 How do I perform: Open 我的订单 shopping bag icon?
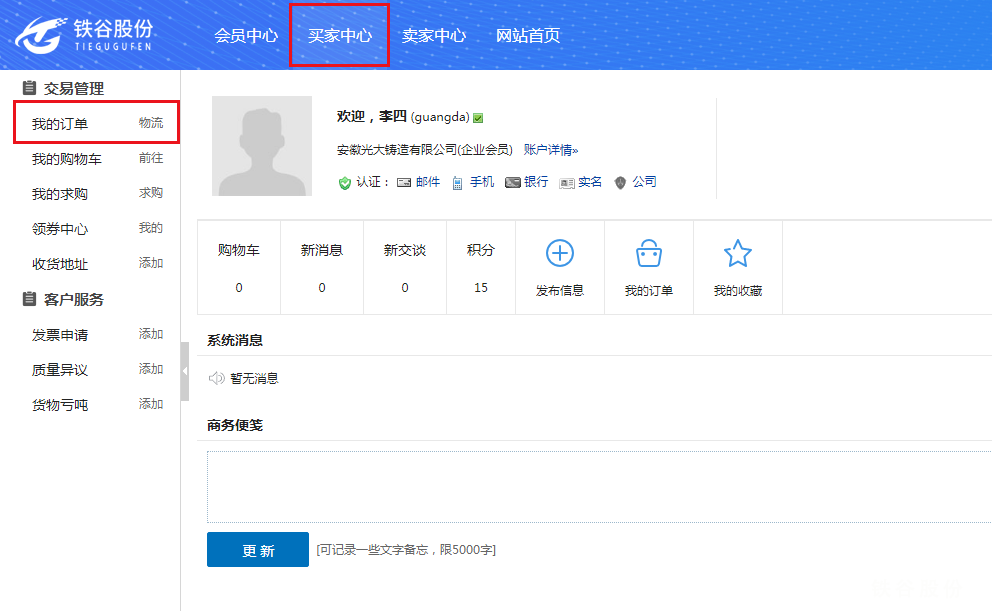(648, 254)
